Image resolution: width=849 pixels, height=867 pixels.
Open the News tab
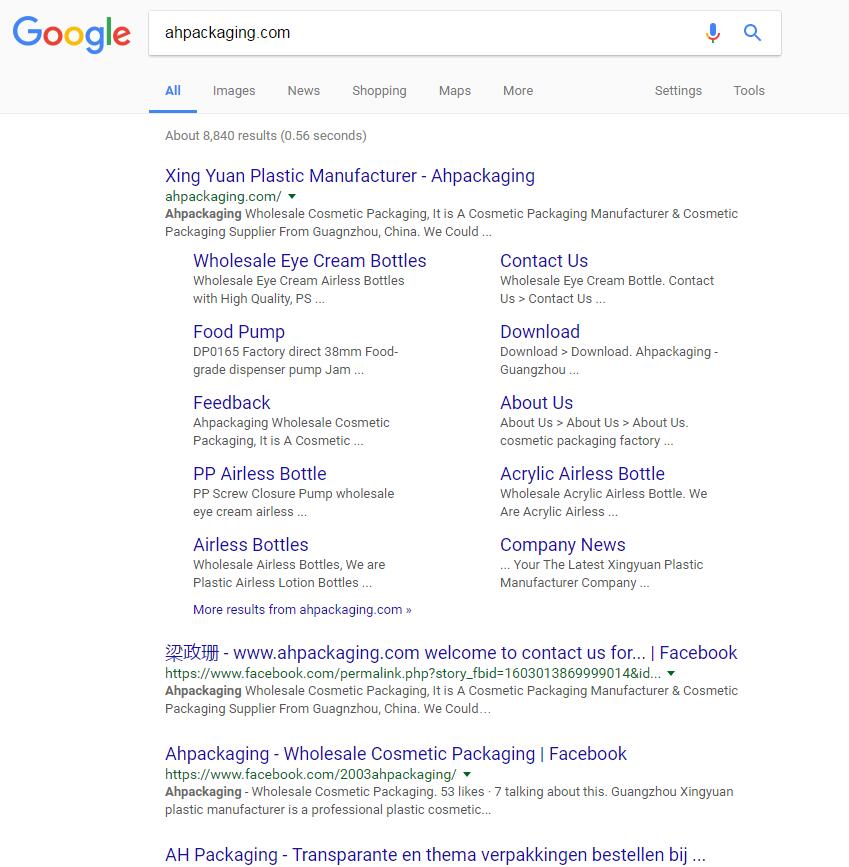[303, 91]
